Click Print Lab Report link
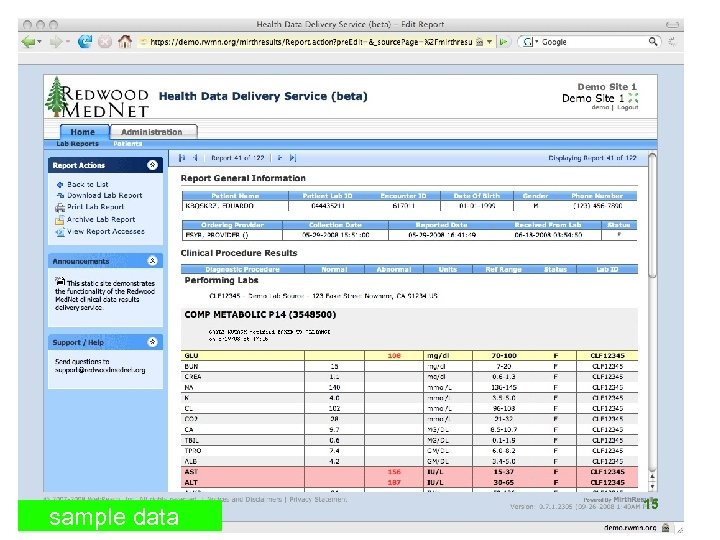 (96, 207)
